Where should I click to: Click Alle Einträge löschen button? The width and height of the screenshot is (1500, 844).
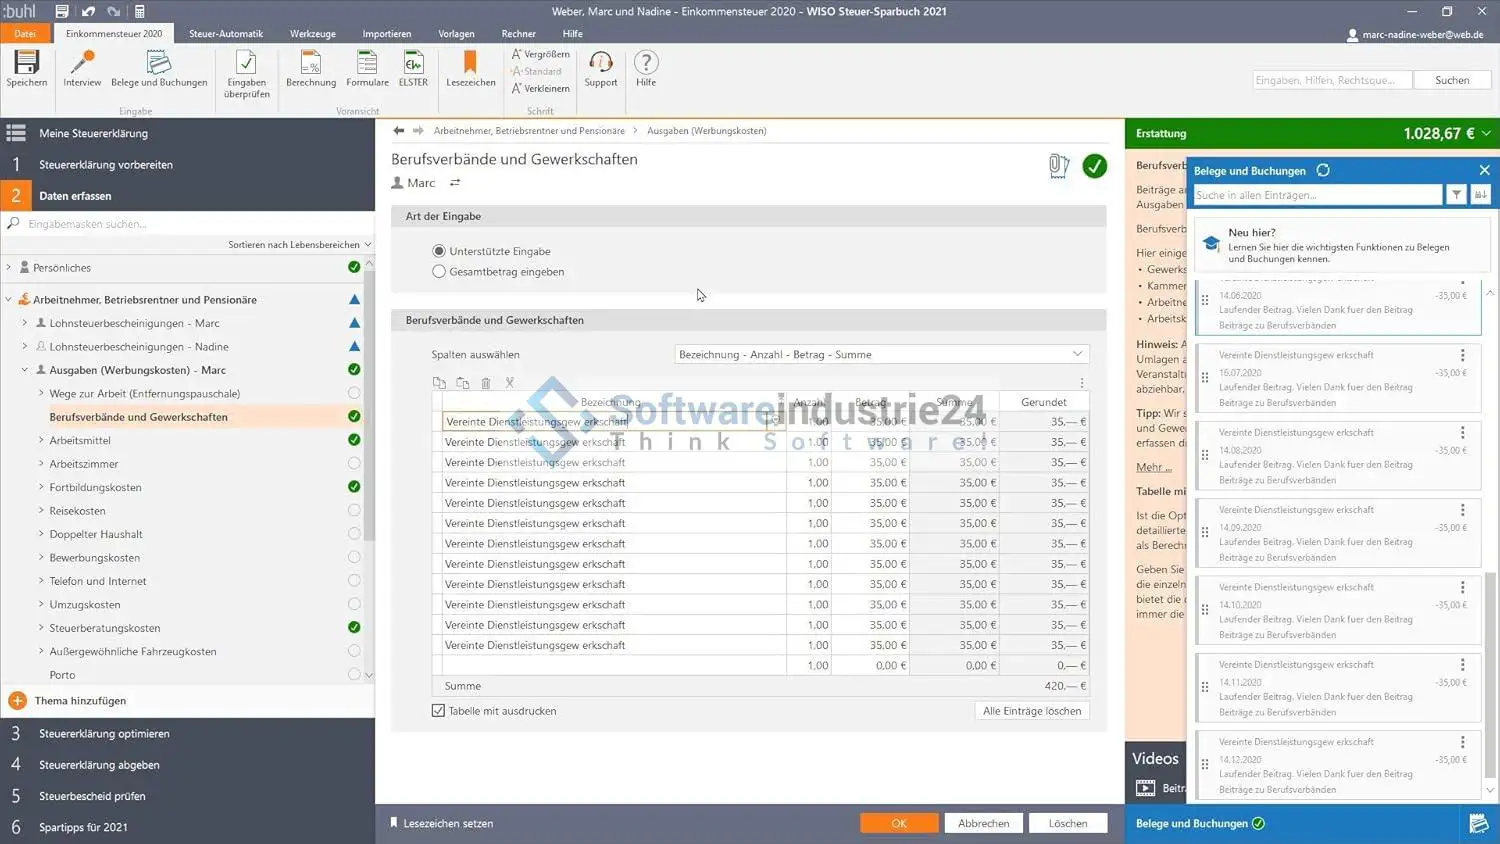(1031, 711)
